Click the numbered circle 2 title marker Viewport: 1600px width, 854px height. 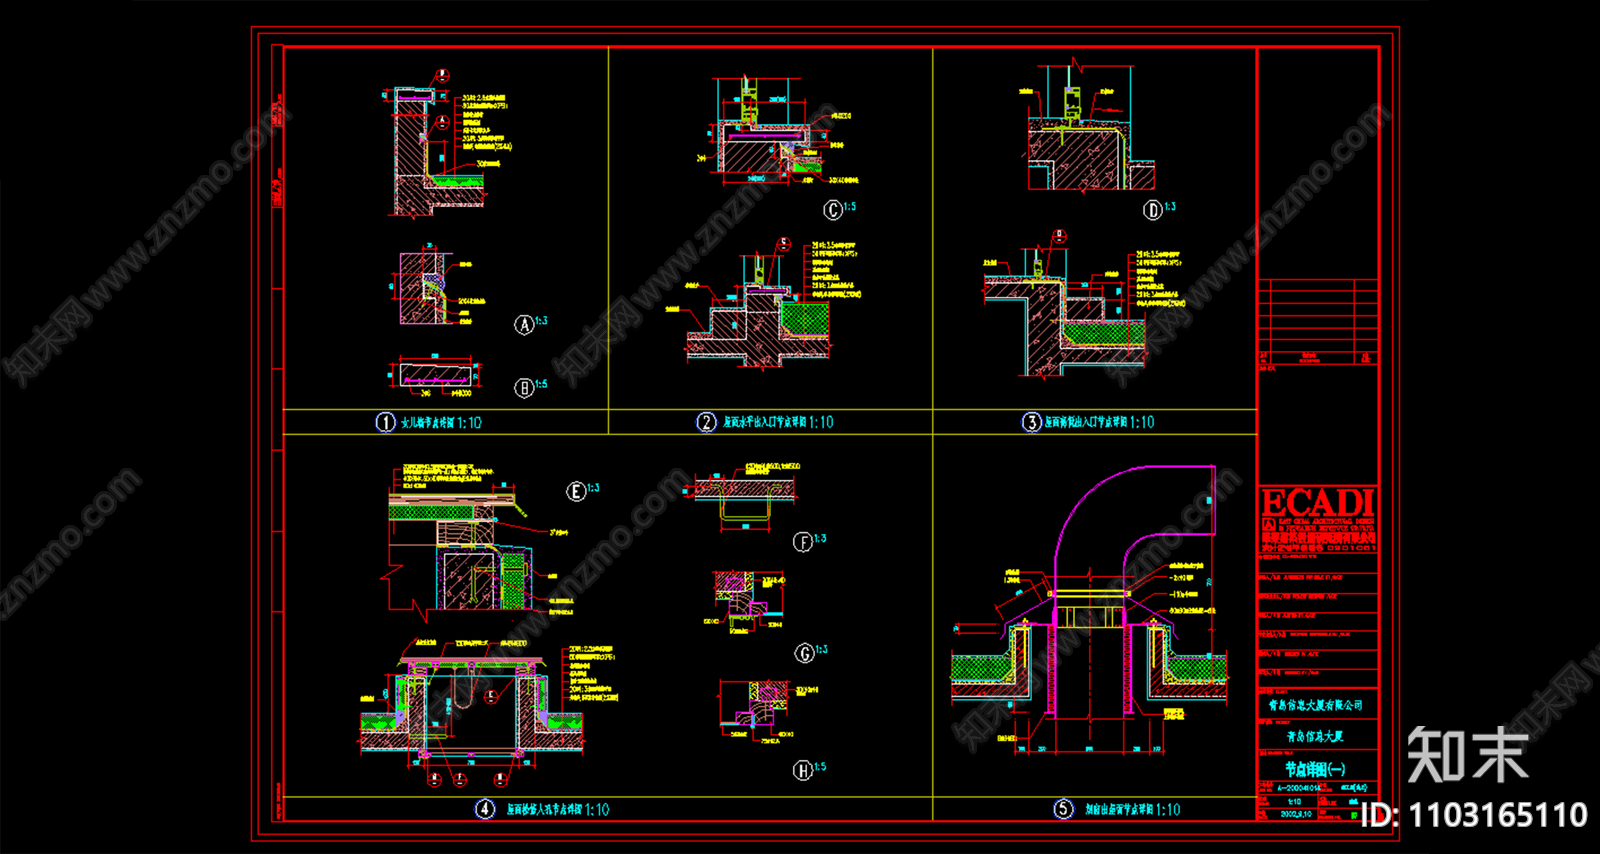coord(707,422)
